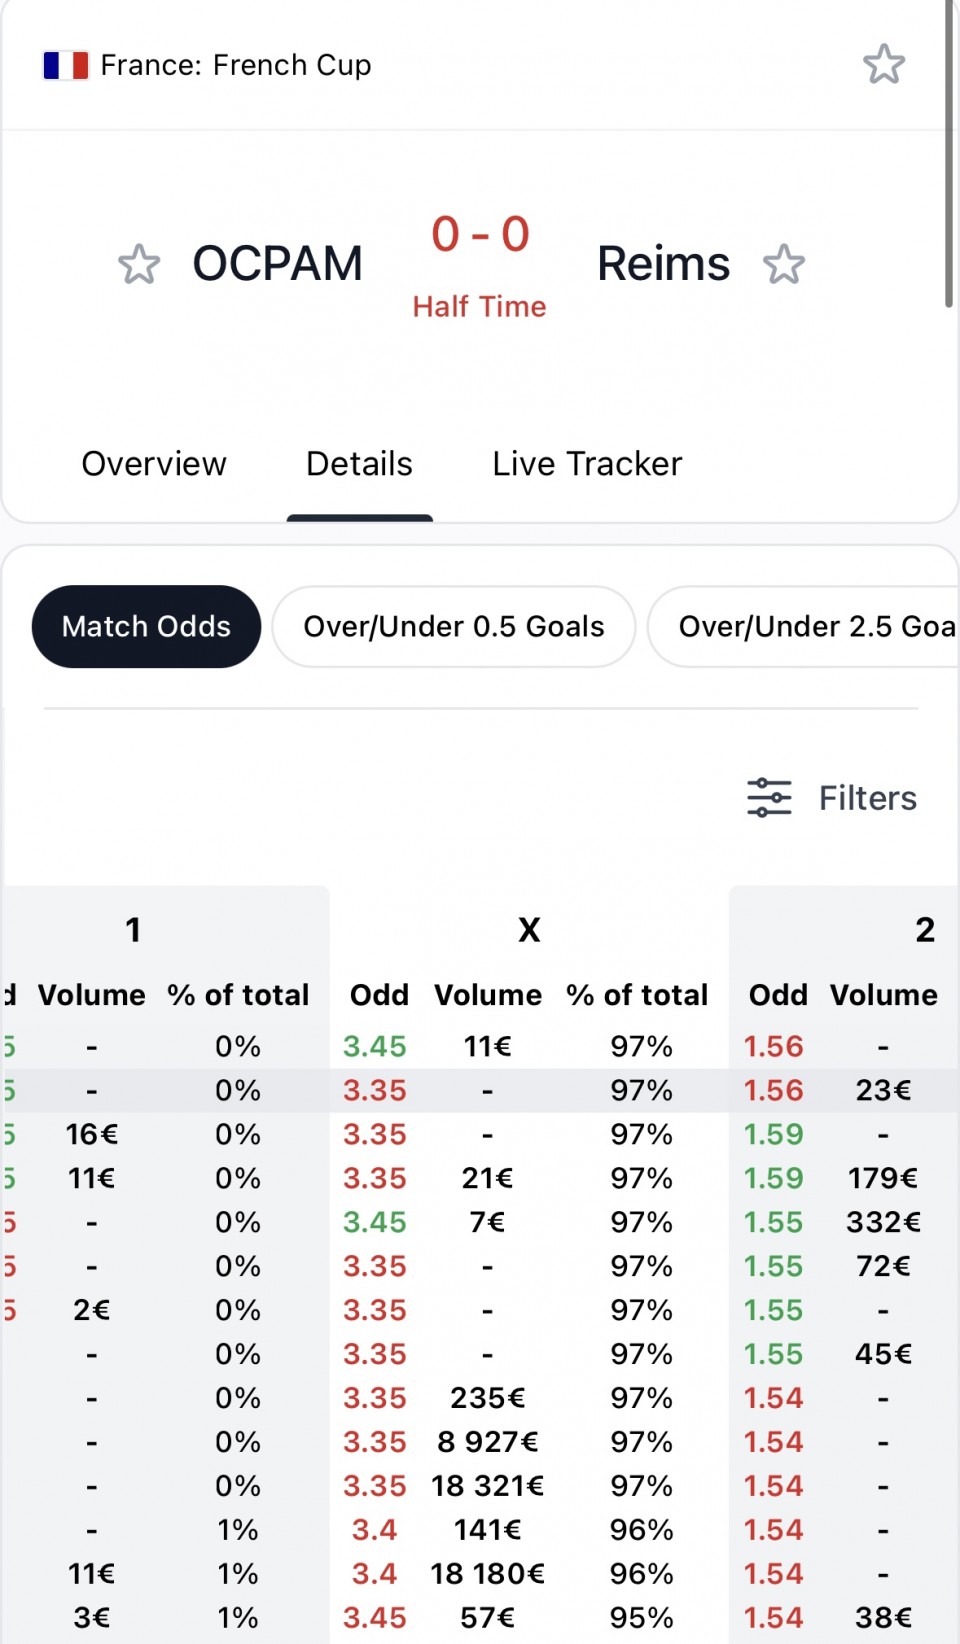The image size is (960, 1644).
Task: Toggle favorite star beside Reims
Action: click(x=783, y=265)
